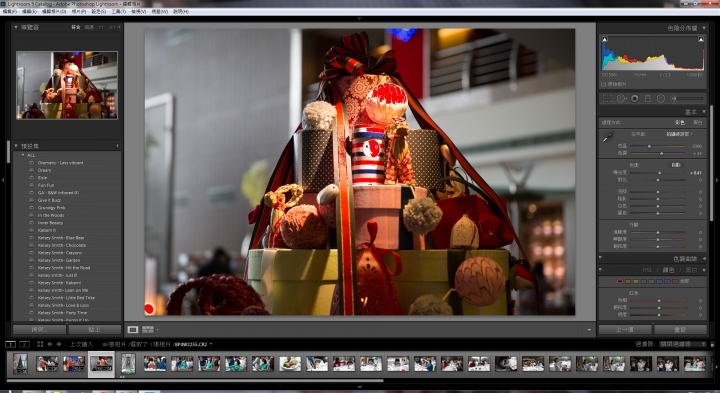Click the Paste (貼上) button
This screenshot has height=393, width=720.
pos(95,330)
